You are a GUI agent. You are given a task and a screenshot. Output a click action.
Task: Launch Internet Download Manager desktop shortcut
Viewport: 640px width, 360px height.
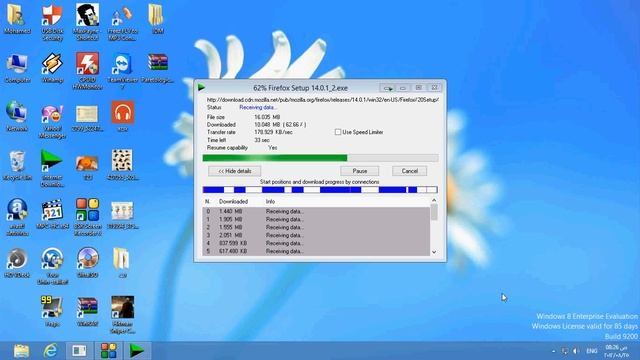[52, 169]
